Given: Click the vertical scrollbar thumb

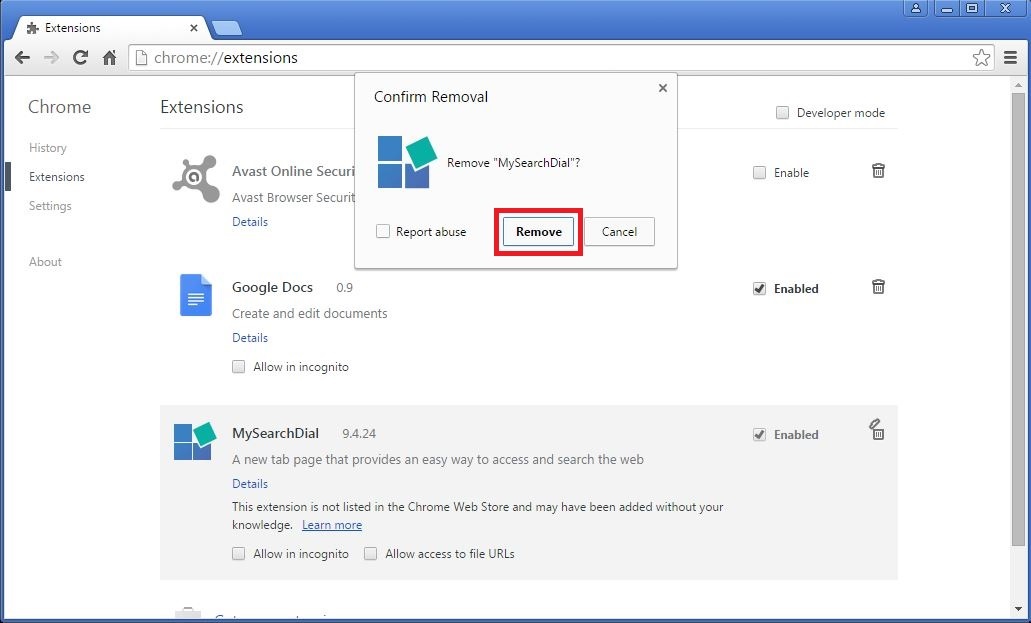Looking at the screenshot, I should point(1019,319).
